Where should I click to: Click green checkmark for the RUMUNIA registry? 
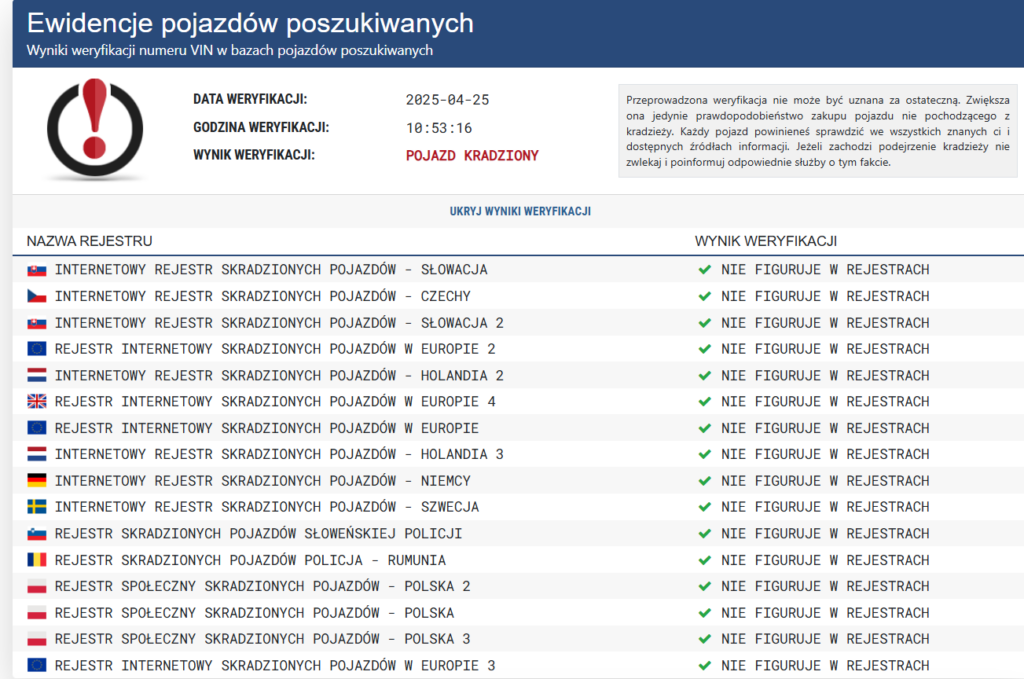pos(705,560)
